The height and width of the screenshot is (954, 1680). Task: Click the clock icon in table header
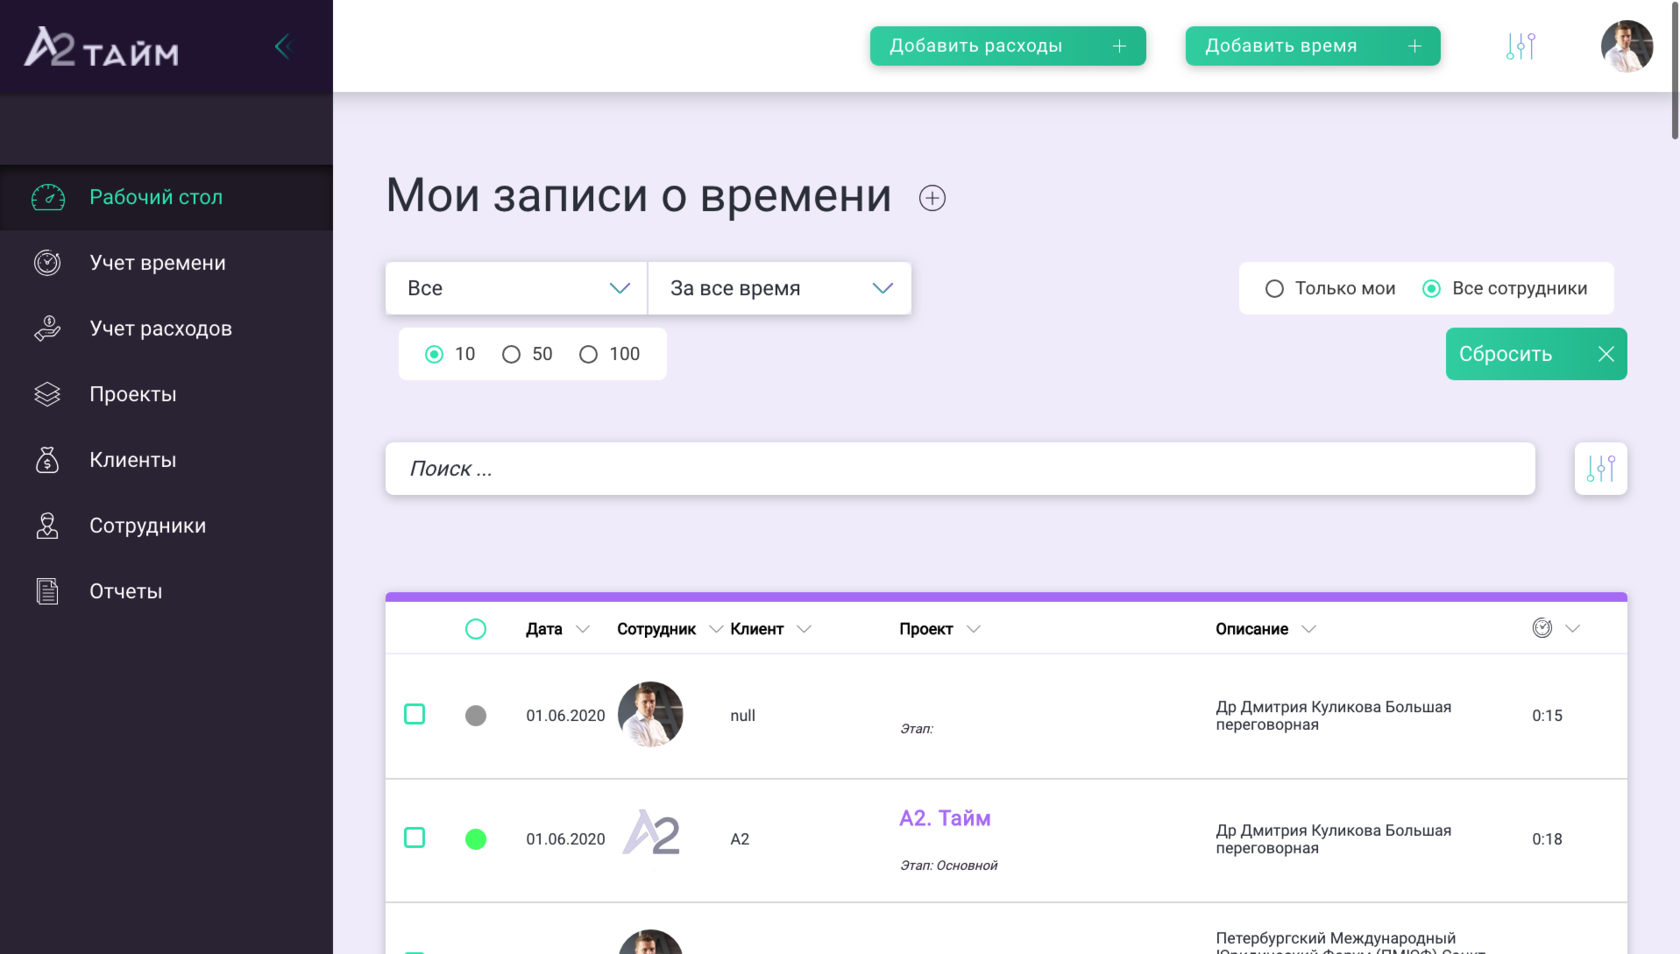1542,628
